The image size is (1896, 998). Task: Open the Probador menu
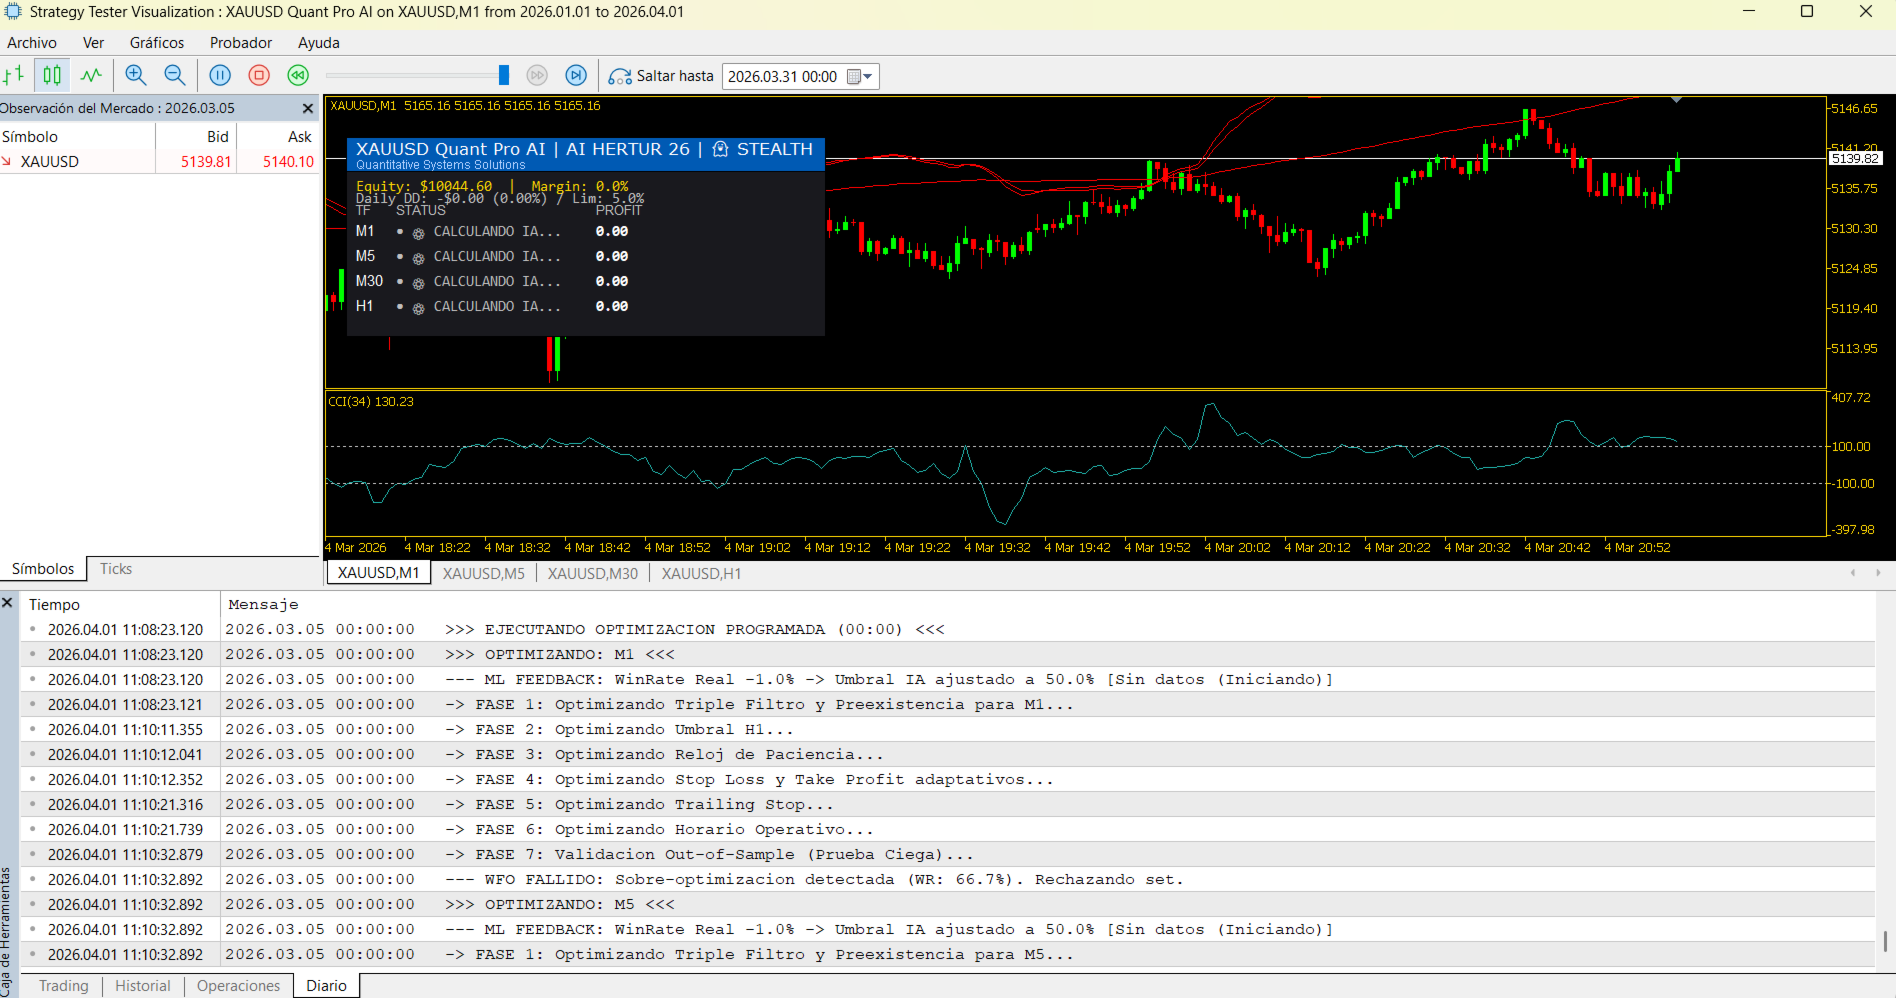pos(241,43)
